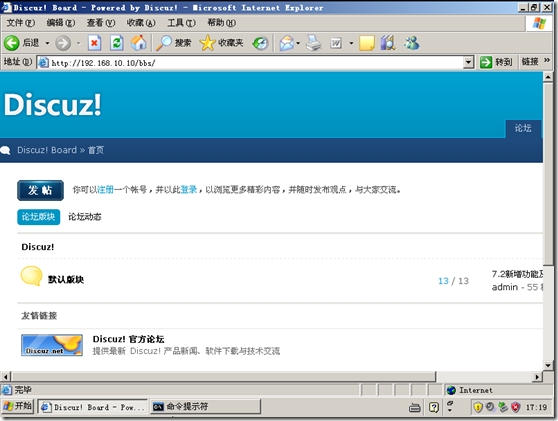Open the 工具(T) menu

pyautogui.click(x=181, y=23)
